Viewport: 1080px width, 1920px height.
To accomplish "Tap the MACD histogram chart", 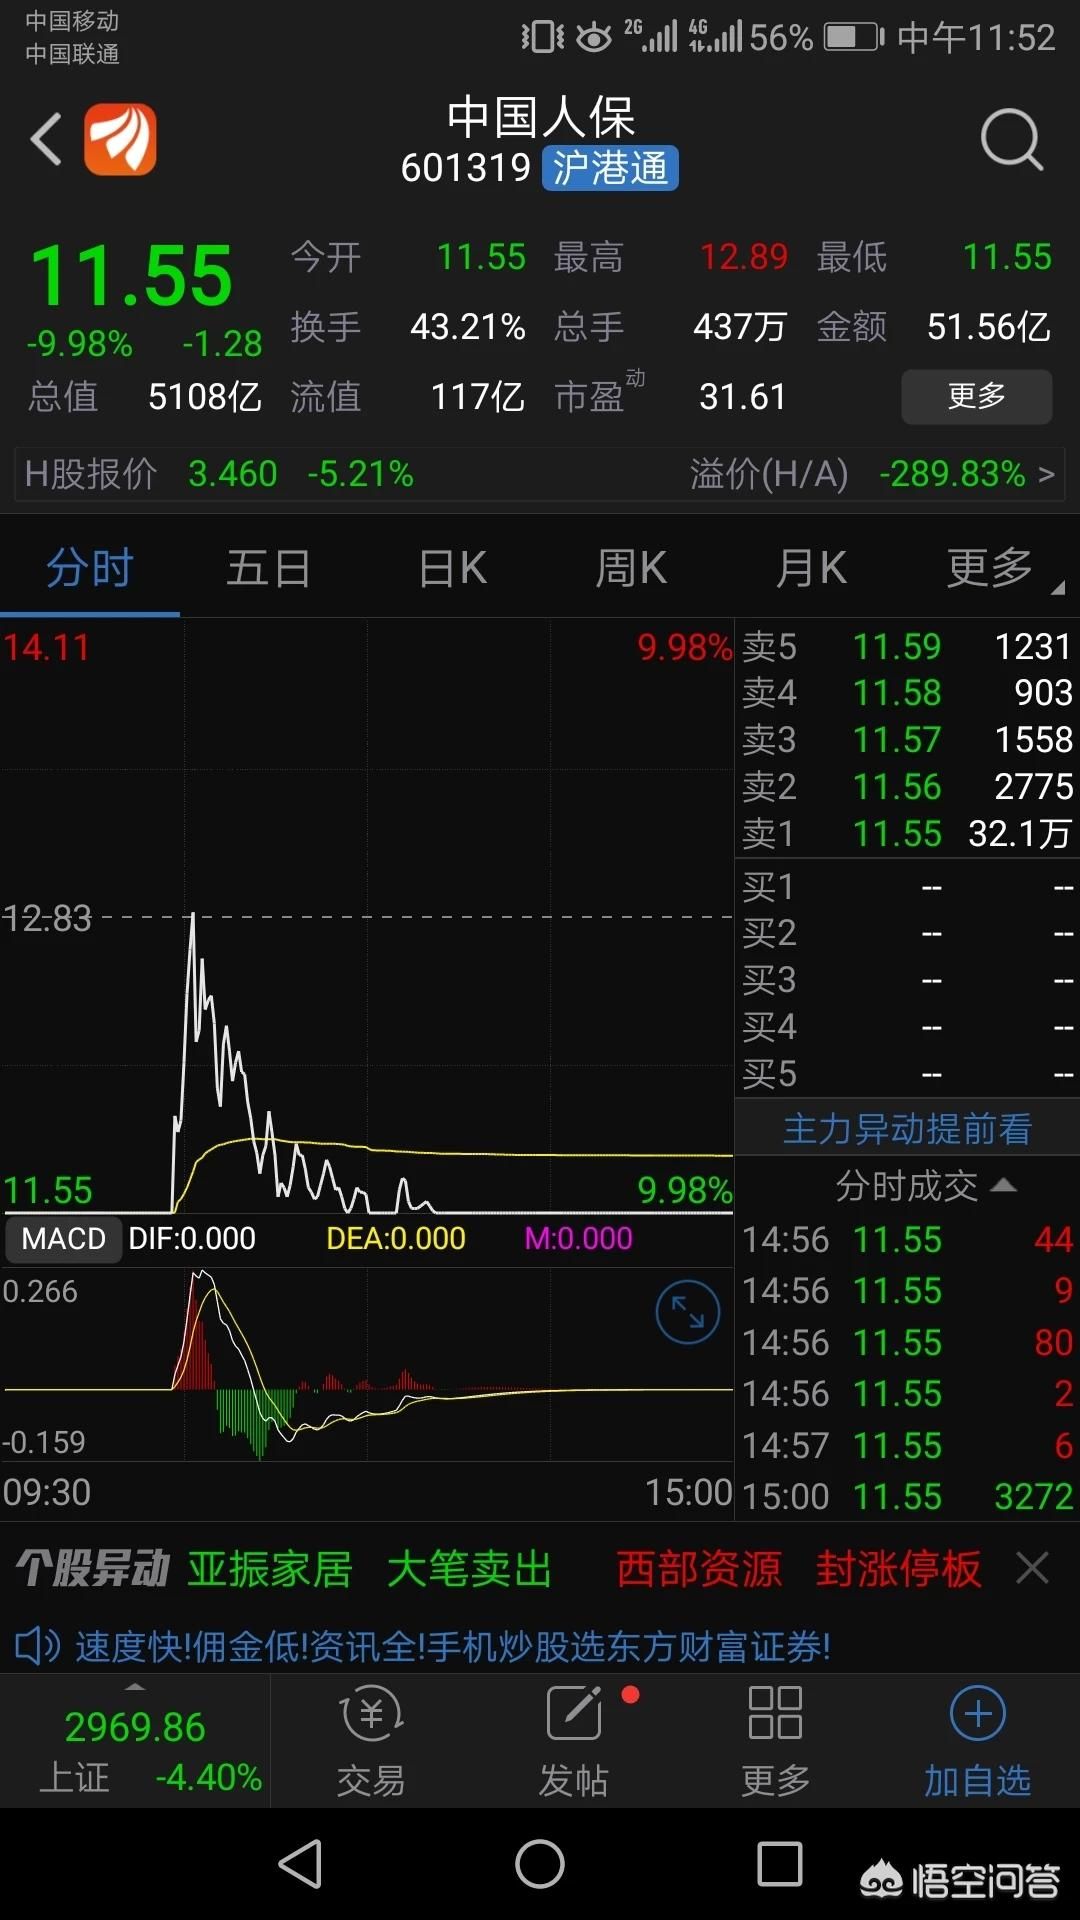I will pyautogui.click(x=367, y=1365).
